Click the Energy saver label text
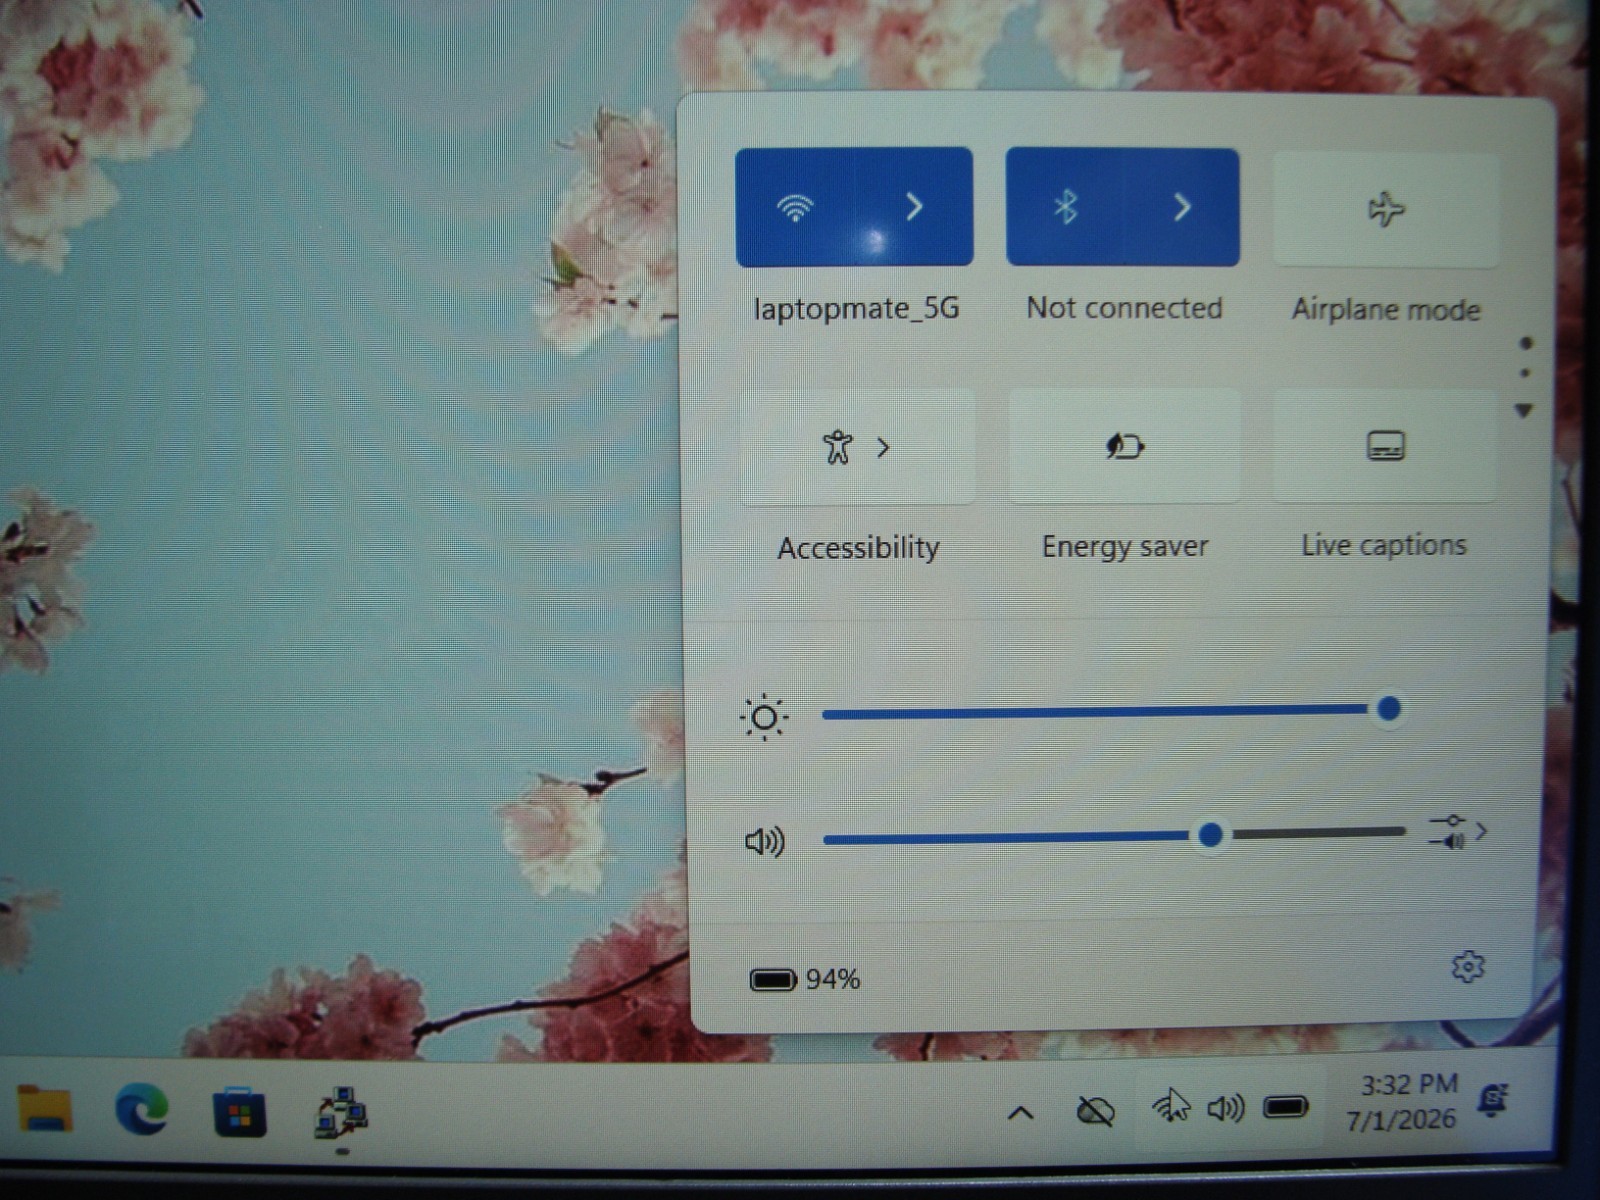The image size is (1600, 1200). tap(1125, 546)
